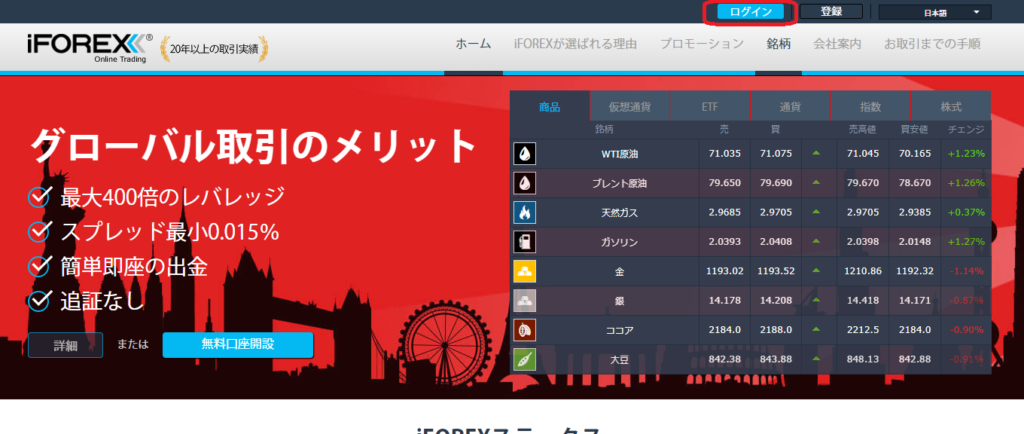
Task: Click the 大豆 soybean icon
Action: point(525,359)
